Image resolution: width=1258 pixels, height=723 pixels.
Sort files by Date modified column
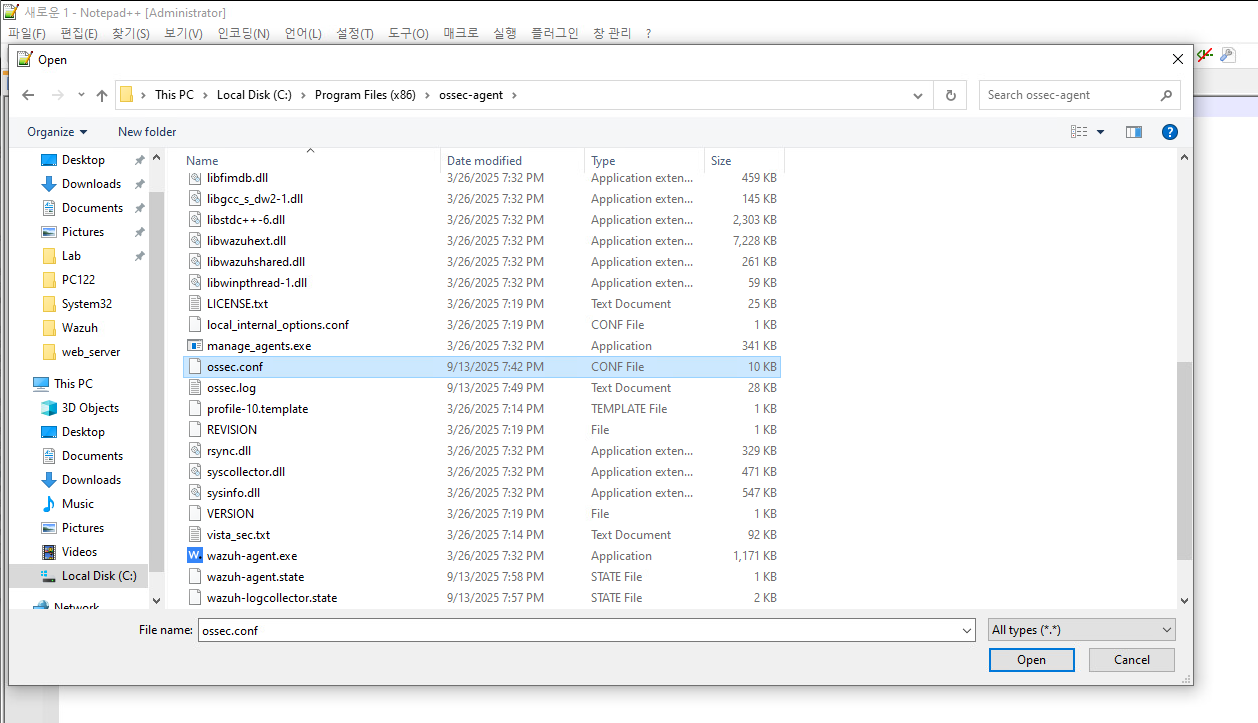(x=513, y=160)
